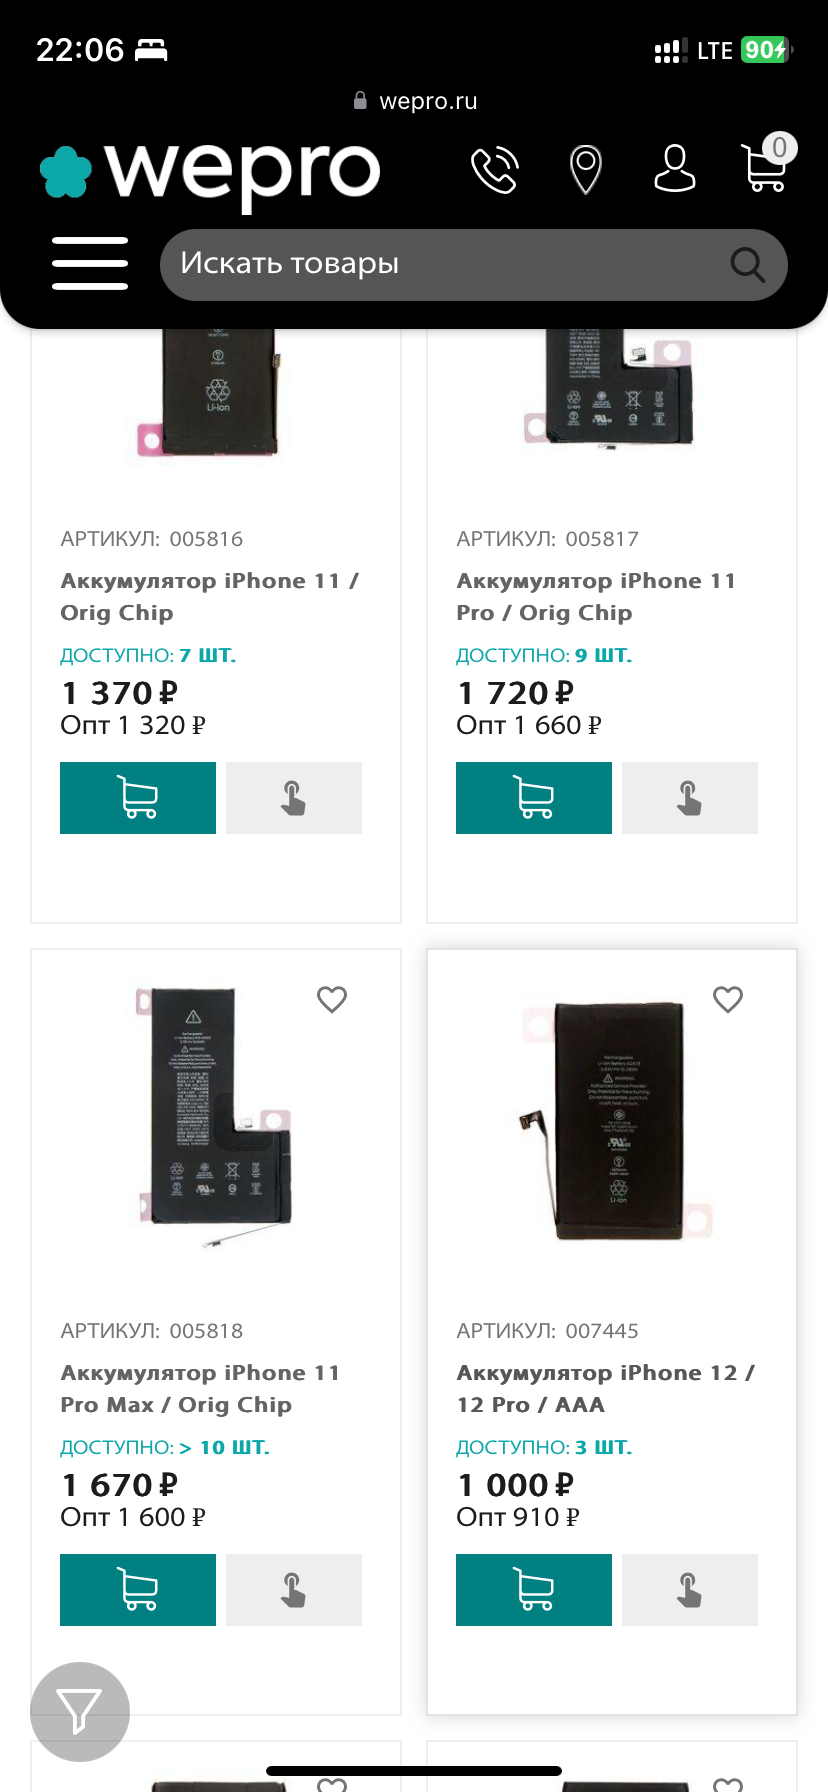This screenshot has height=1792, width=828.
Task: Add iPhone 12 / 12 Pro battery to cart
Action: (x=534, y=1590)
